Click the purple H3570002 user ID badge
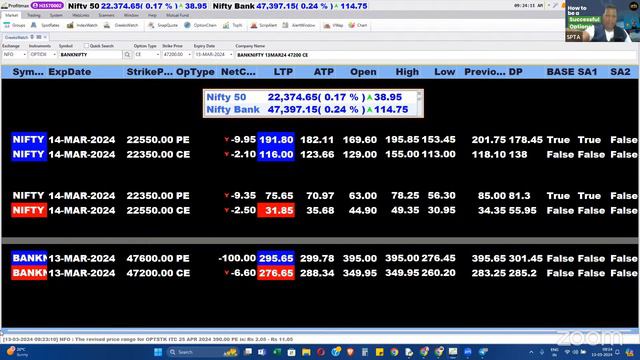 click(x=47, y=6)
